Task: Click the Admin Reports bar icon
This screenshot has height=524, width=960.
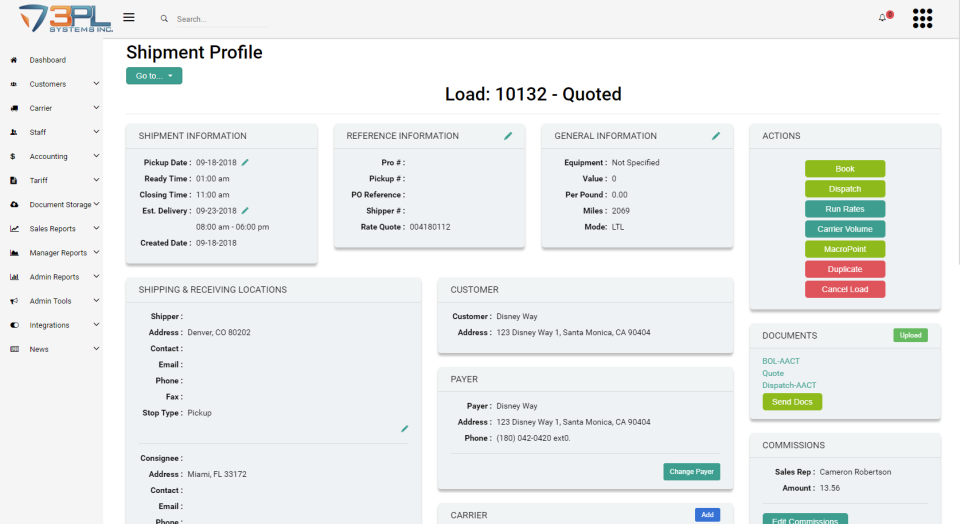Action: point(14,277)
